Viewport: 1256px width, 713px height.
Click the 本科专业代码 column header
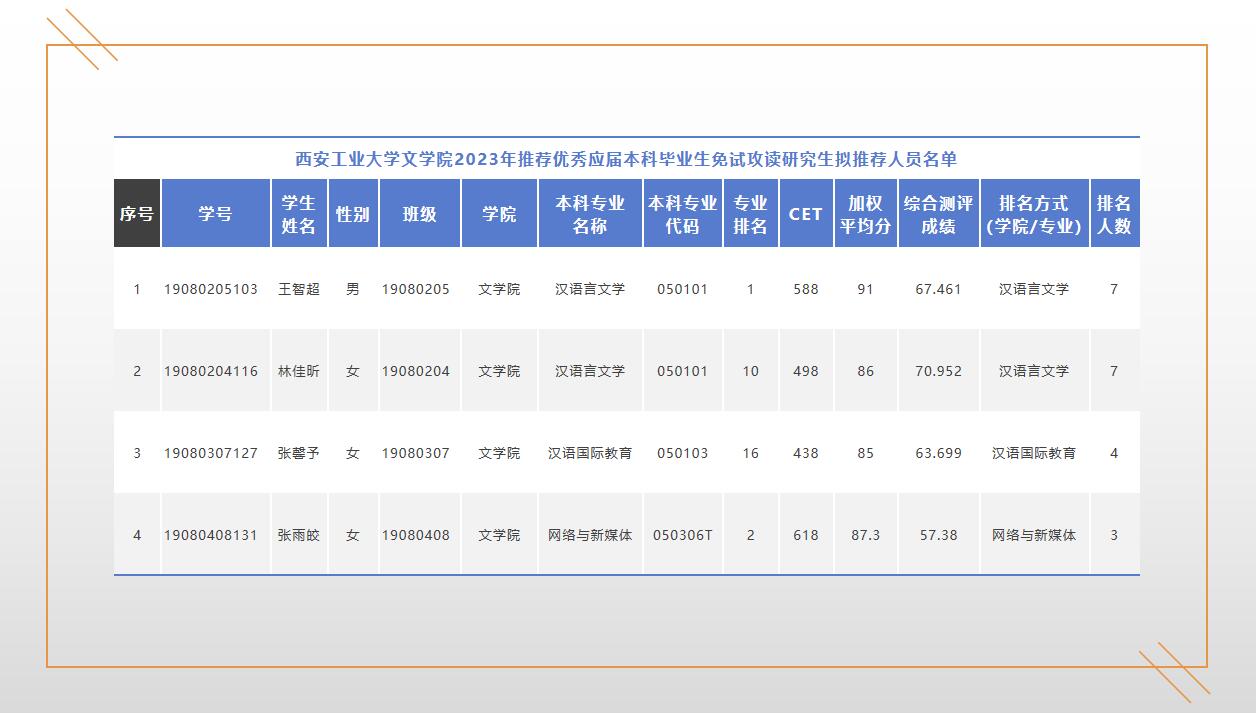tap(682, 214)
